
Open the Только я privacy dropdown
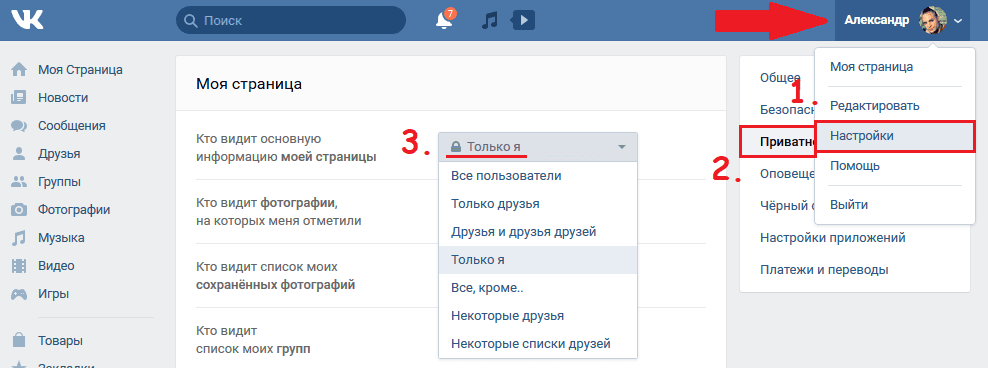537,147
